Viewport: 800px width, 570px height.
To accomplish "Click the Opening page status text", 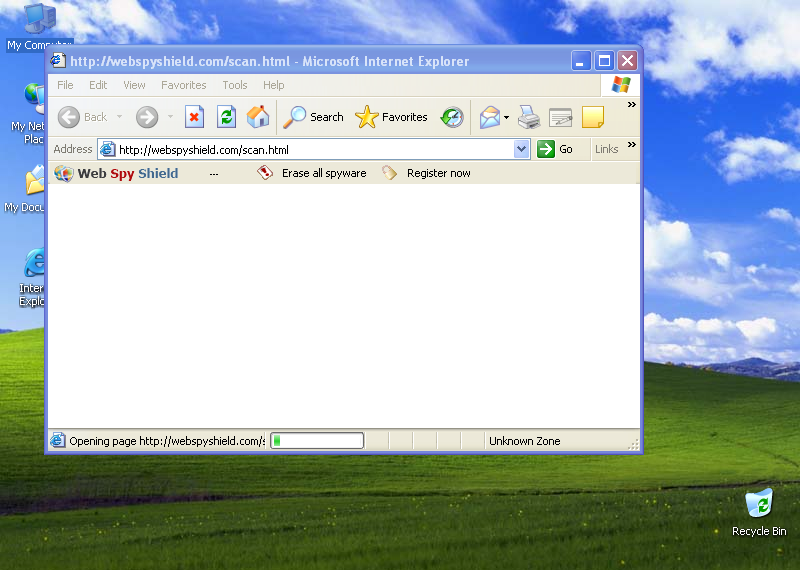I will click(167, 441).
